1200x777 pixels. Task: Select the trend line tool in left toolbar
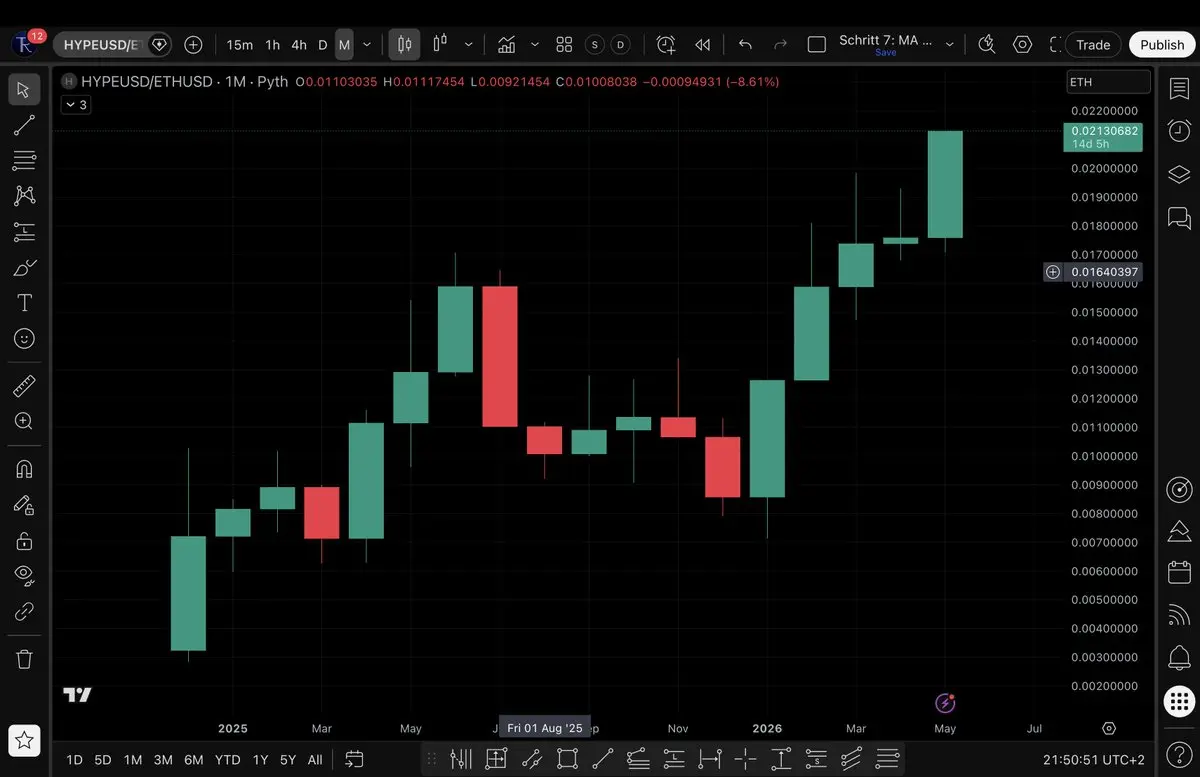coord(24,125)
